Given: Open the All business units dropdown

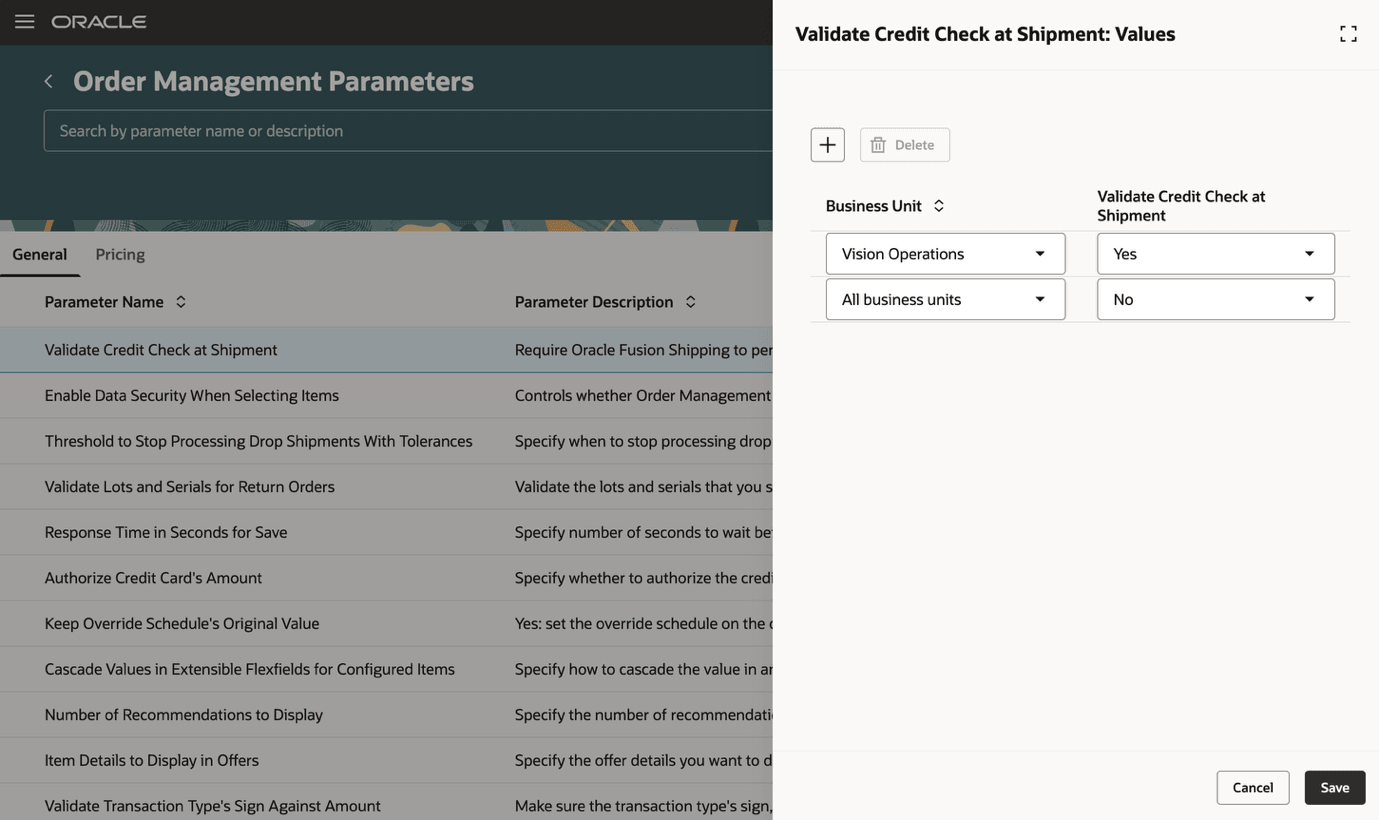Looking at the screenshot, I should (x=945, y=299).
